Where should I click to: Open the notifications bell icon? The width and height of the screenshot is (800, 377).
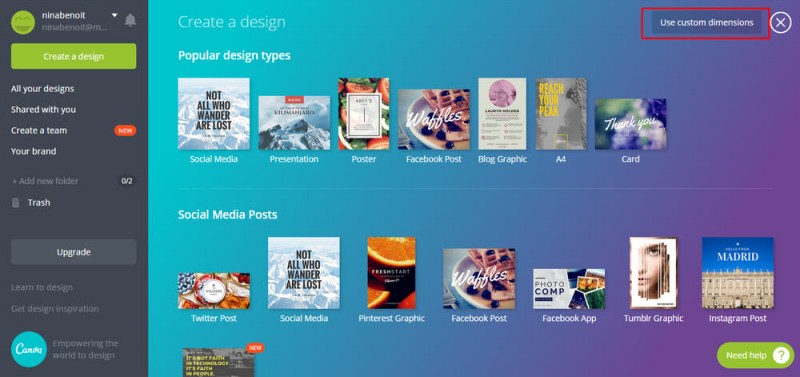tap(131, 20)
